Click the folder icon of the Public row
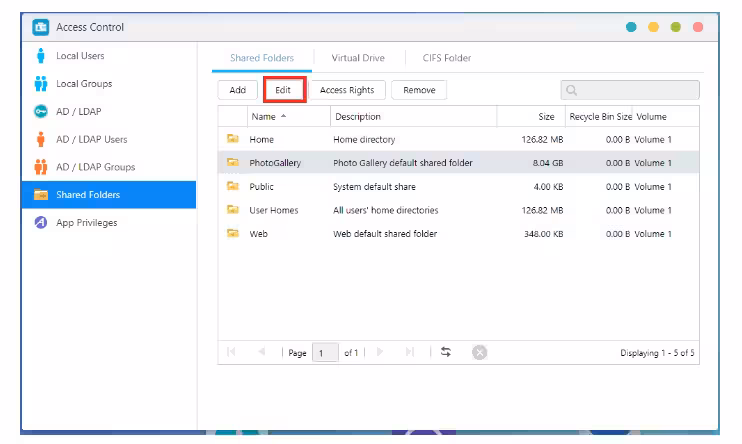Image resolution: width=742 pixels, height=444 pixels. 233,186
